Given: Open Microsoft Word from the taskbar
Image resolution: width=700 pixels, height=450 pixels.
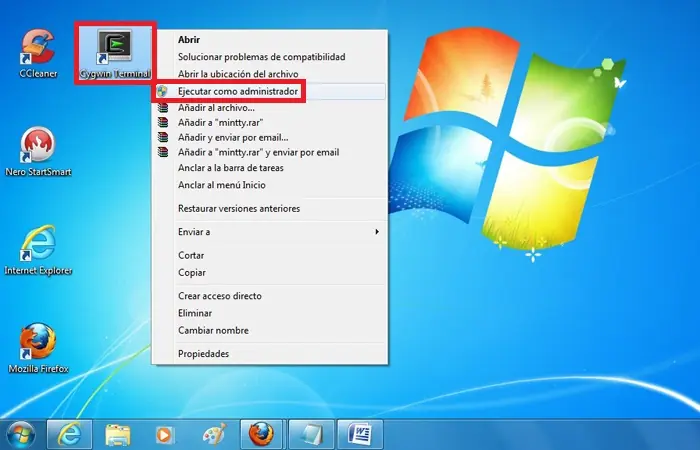Looking at the screenshot, I should click(360, 434).
